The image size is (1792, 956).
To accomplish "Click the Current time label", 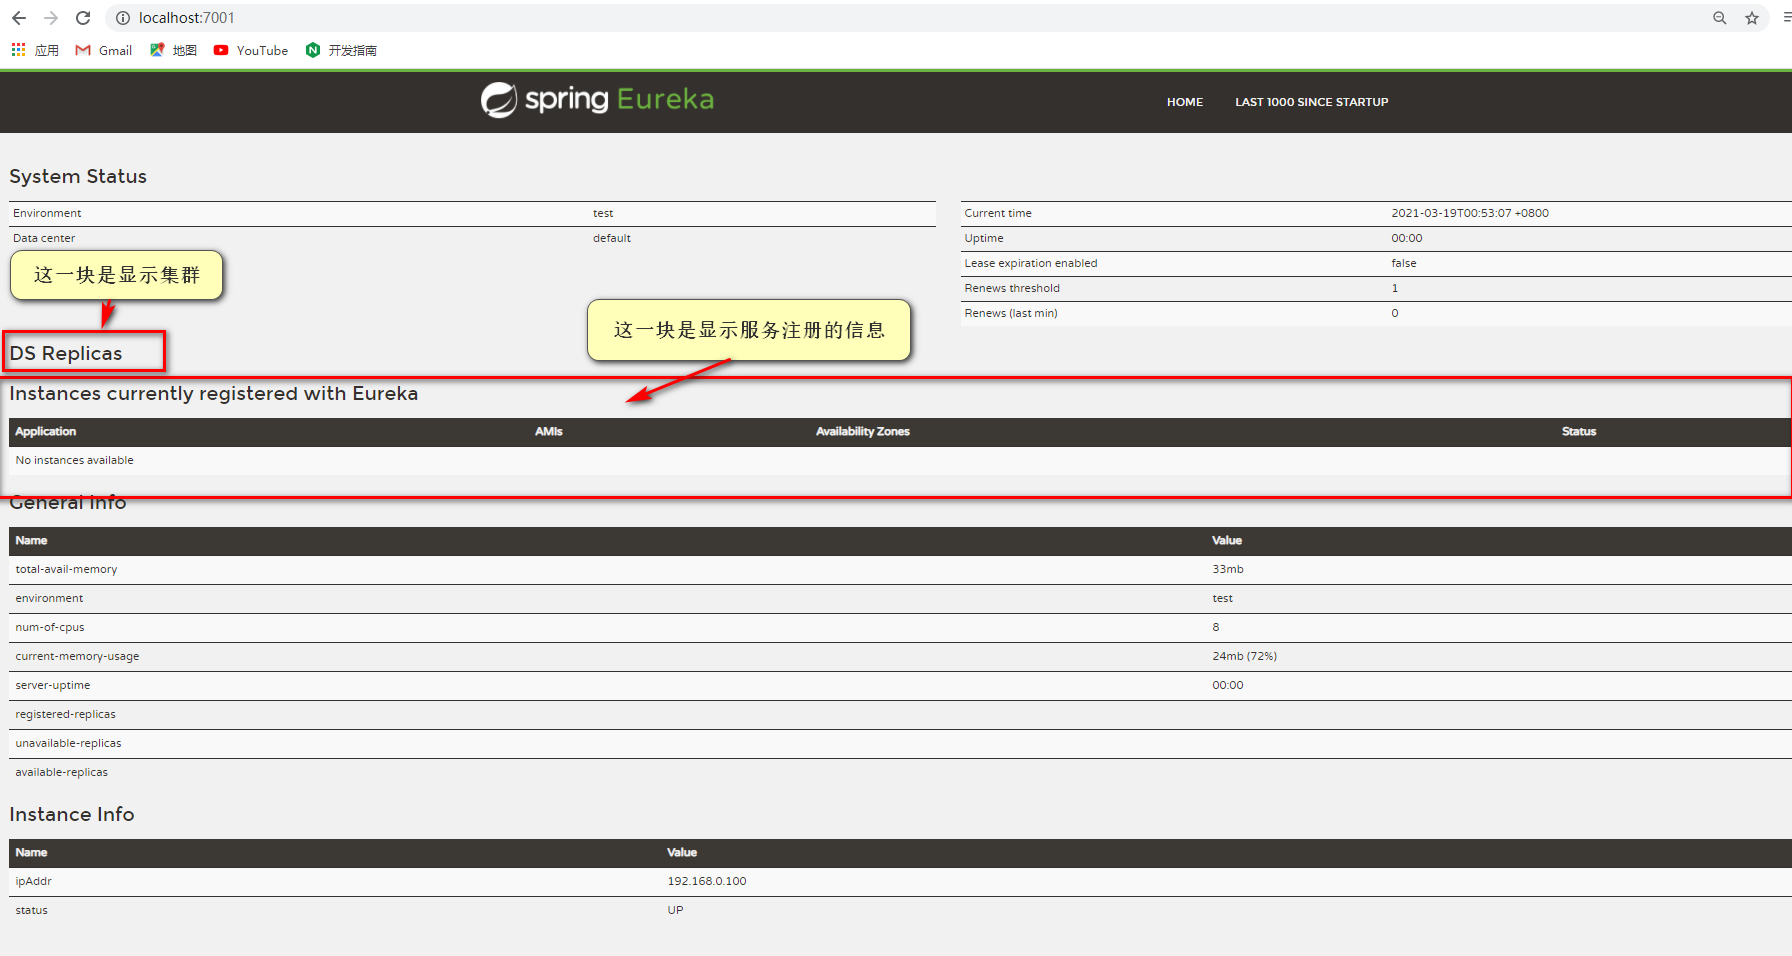I will pos(998,213).
